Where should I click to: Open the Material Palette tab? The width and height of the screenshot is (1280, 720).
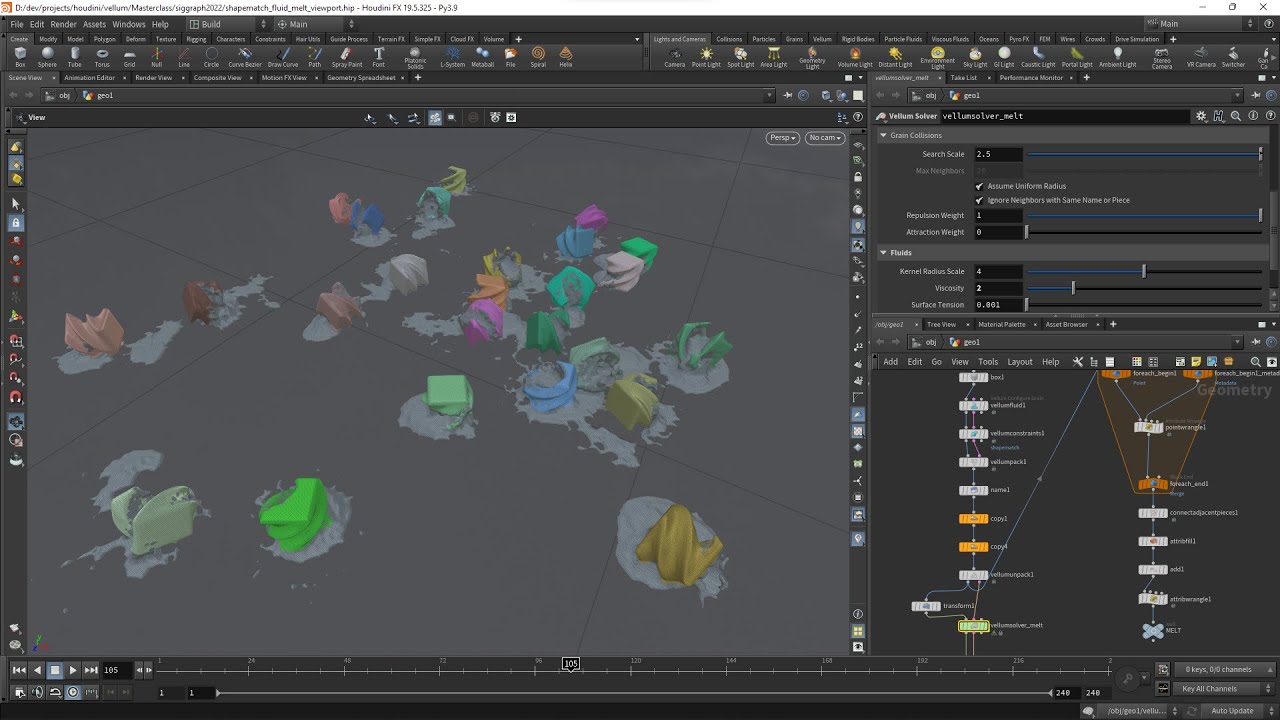tap(1002, 324)
